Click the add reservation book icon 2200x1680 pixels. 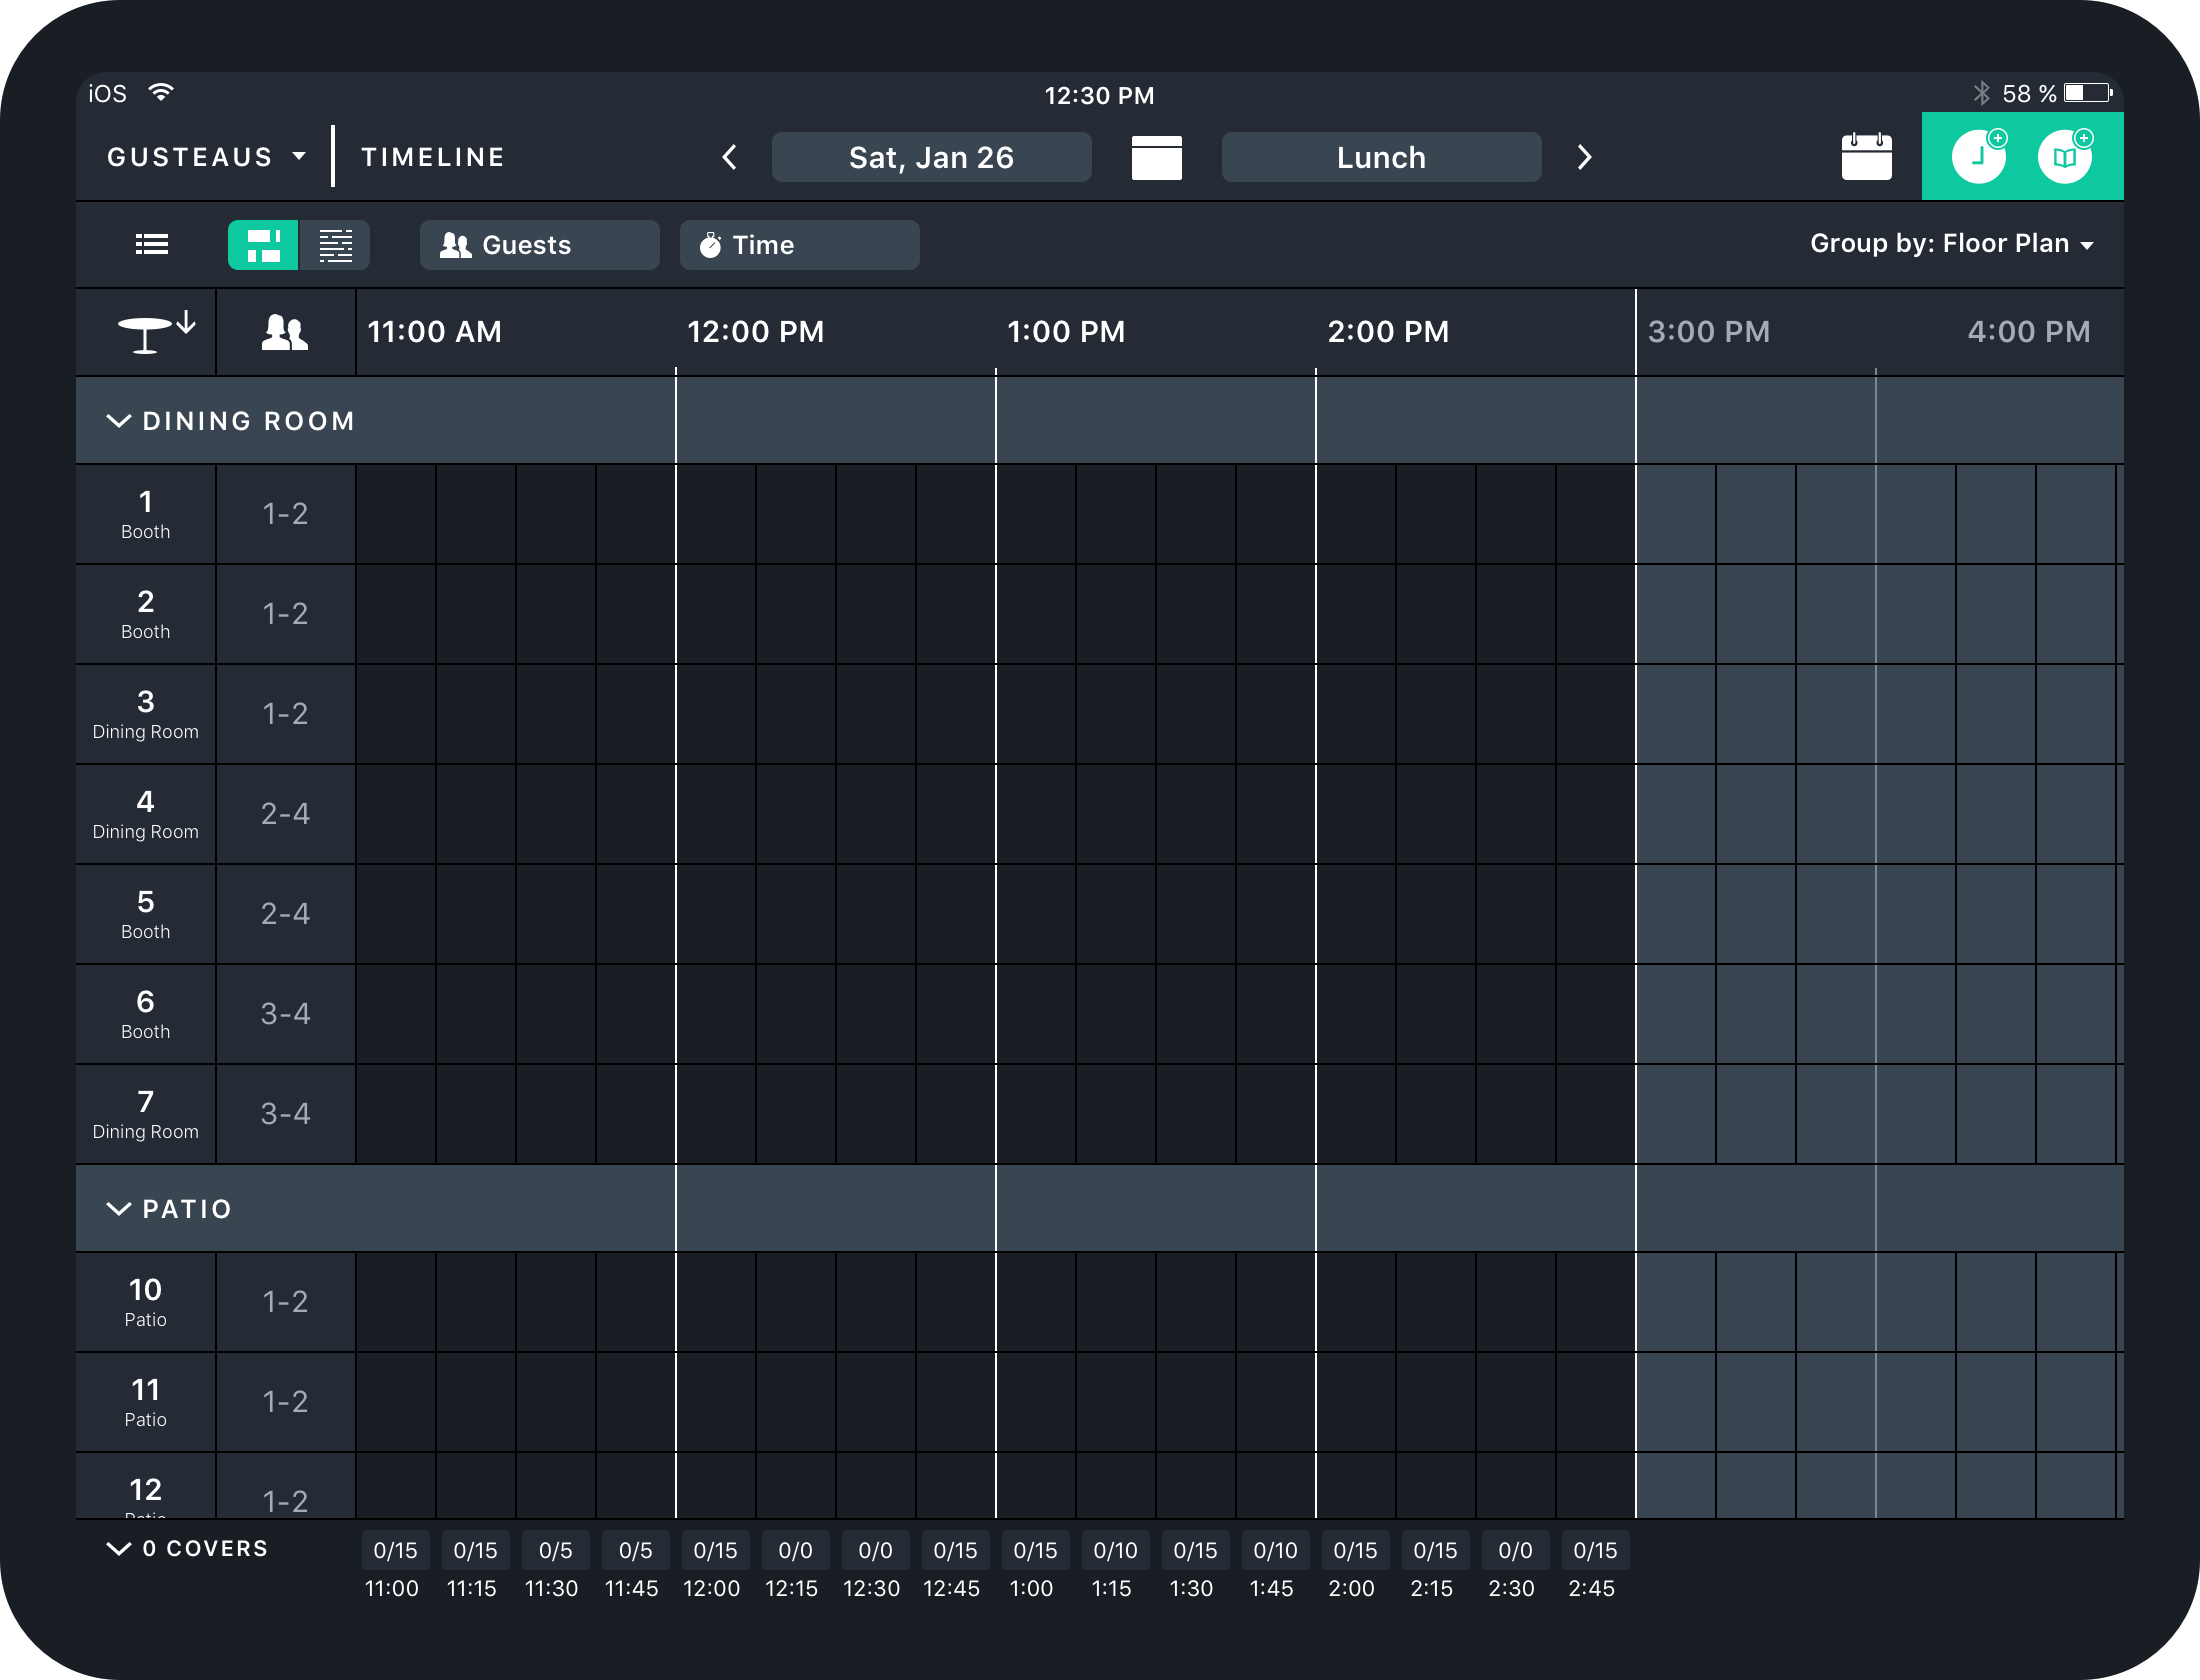pyautogui.click(x=2065, y=157)
